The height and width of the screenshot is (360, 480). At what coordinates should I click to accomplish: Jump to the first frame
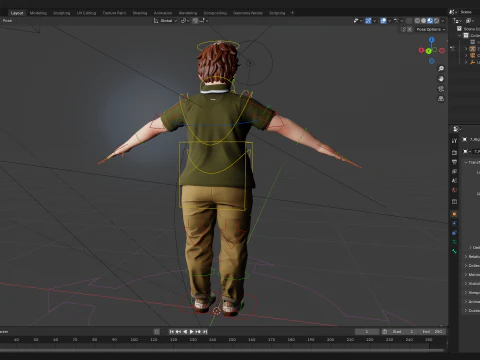point(171,332)
